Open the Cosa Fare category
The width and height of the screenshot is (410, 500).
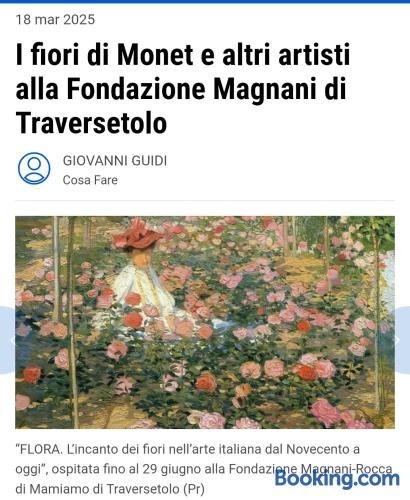pos(90,180)
